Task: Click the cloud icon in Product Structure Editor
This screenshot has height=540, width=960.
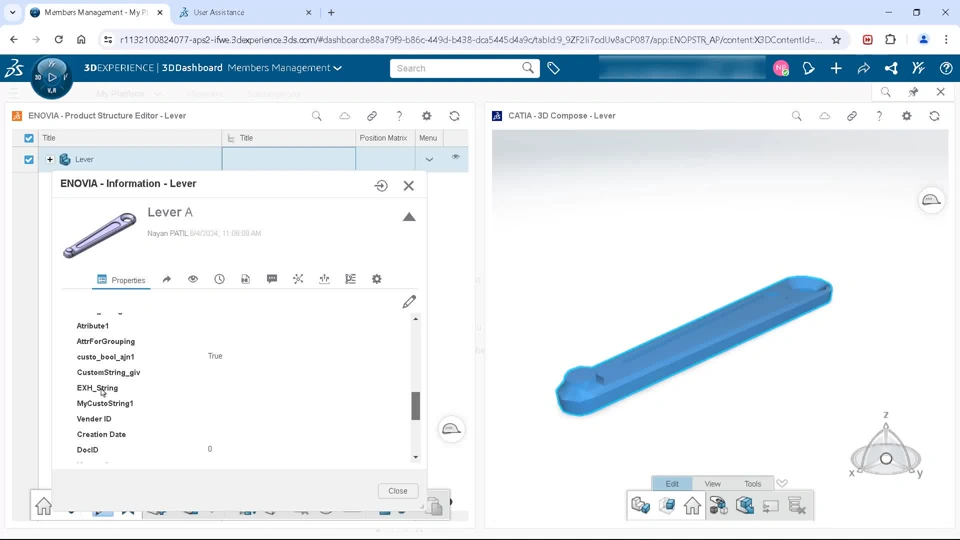Action: tap(345, 116)
